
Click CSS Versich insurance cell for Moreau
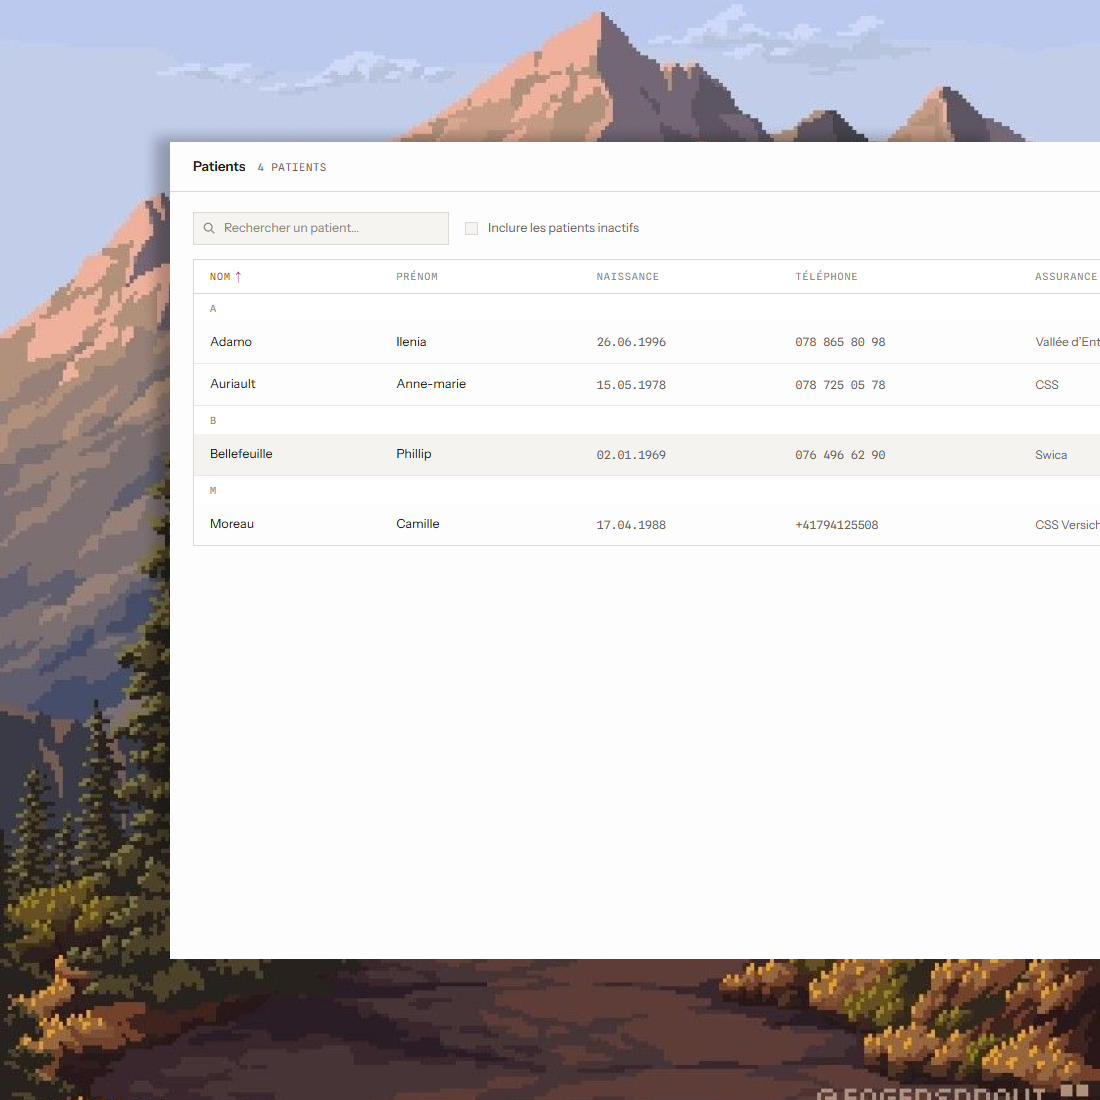tap(1067, 525)
